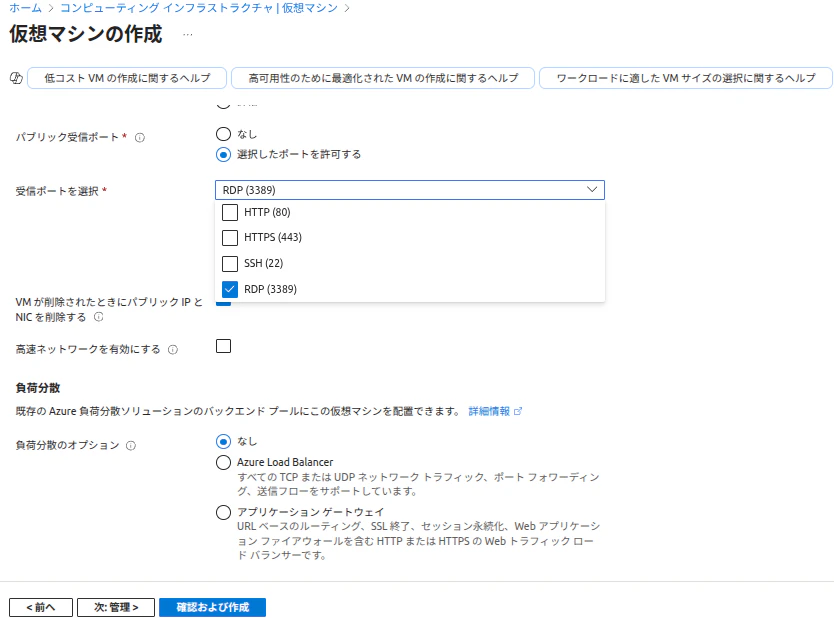
Task: Click the パブリック受信ポート field label
Action: [x=67, y=137]
